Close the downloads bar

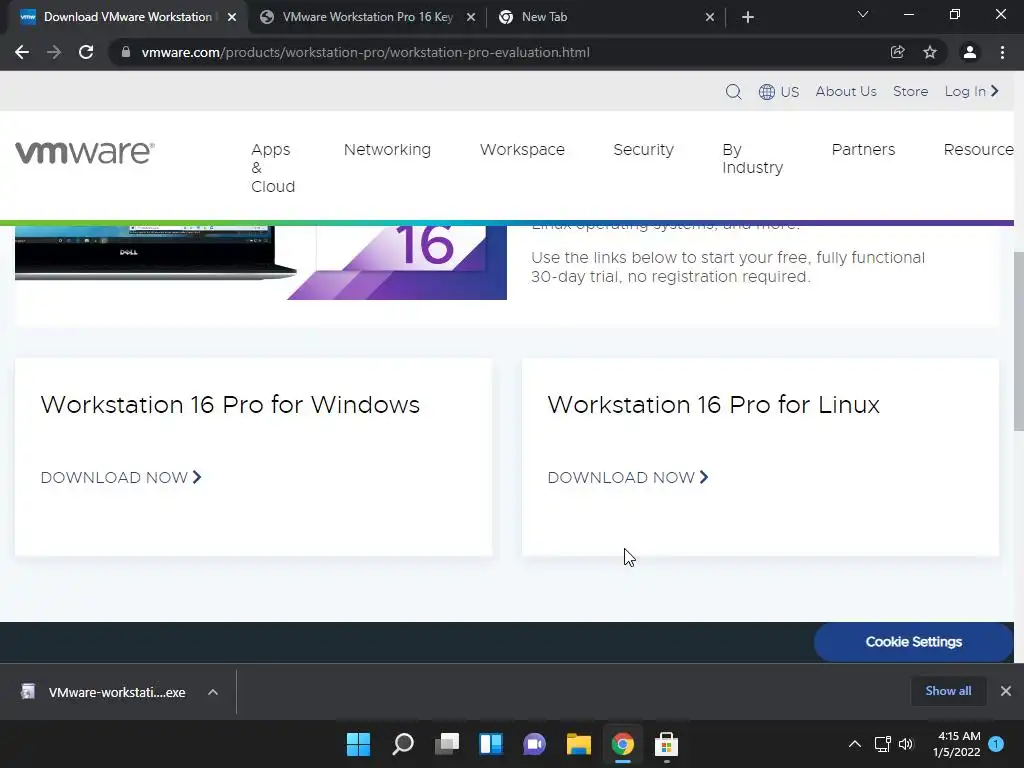(1006, 691)
